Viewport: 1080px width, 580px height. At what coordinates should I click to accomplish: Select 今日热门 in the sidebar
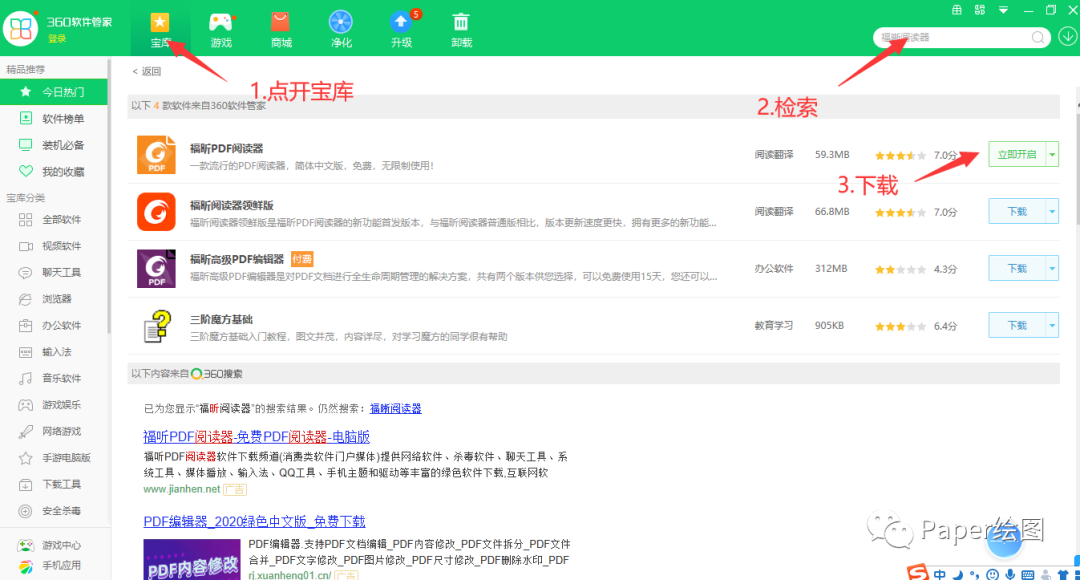(54, 92)
